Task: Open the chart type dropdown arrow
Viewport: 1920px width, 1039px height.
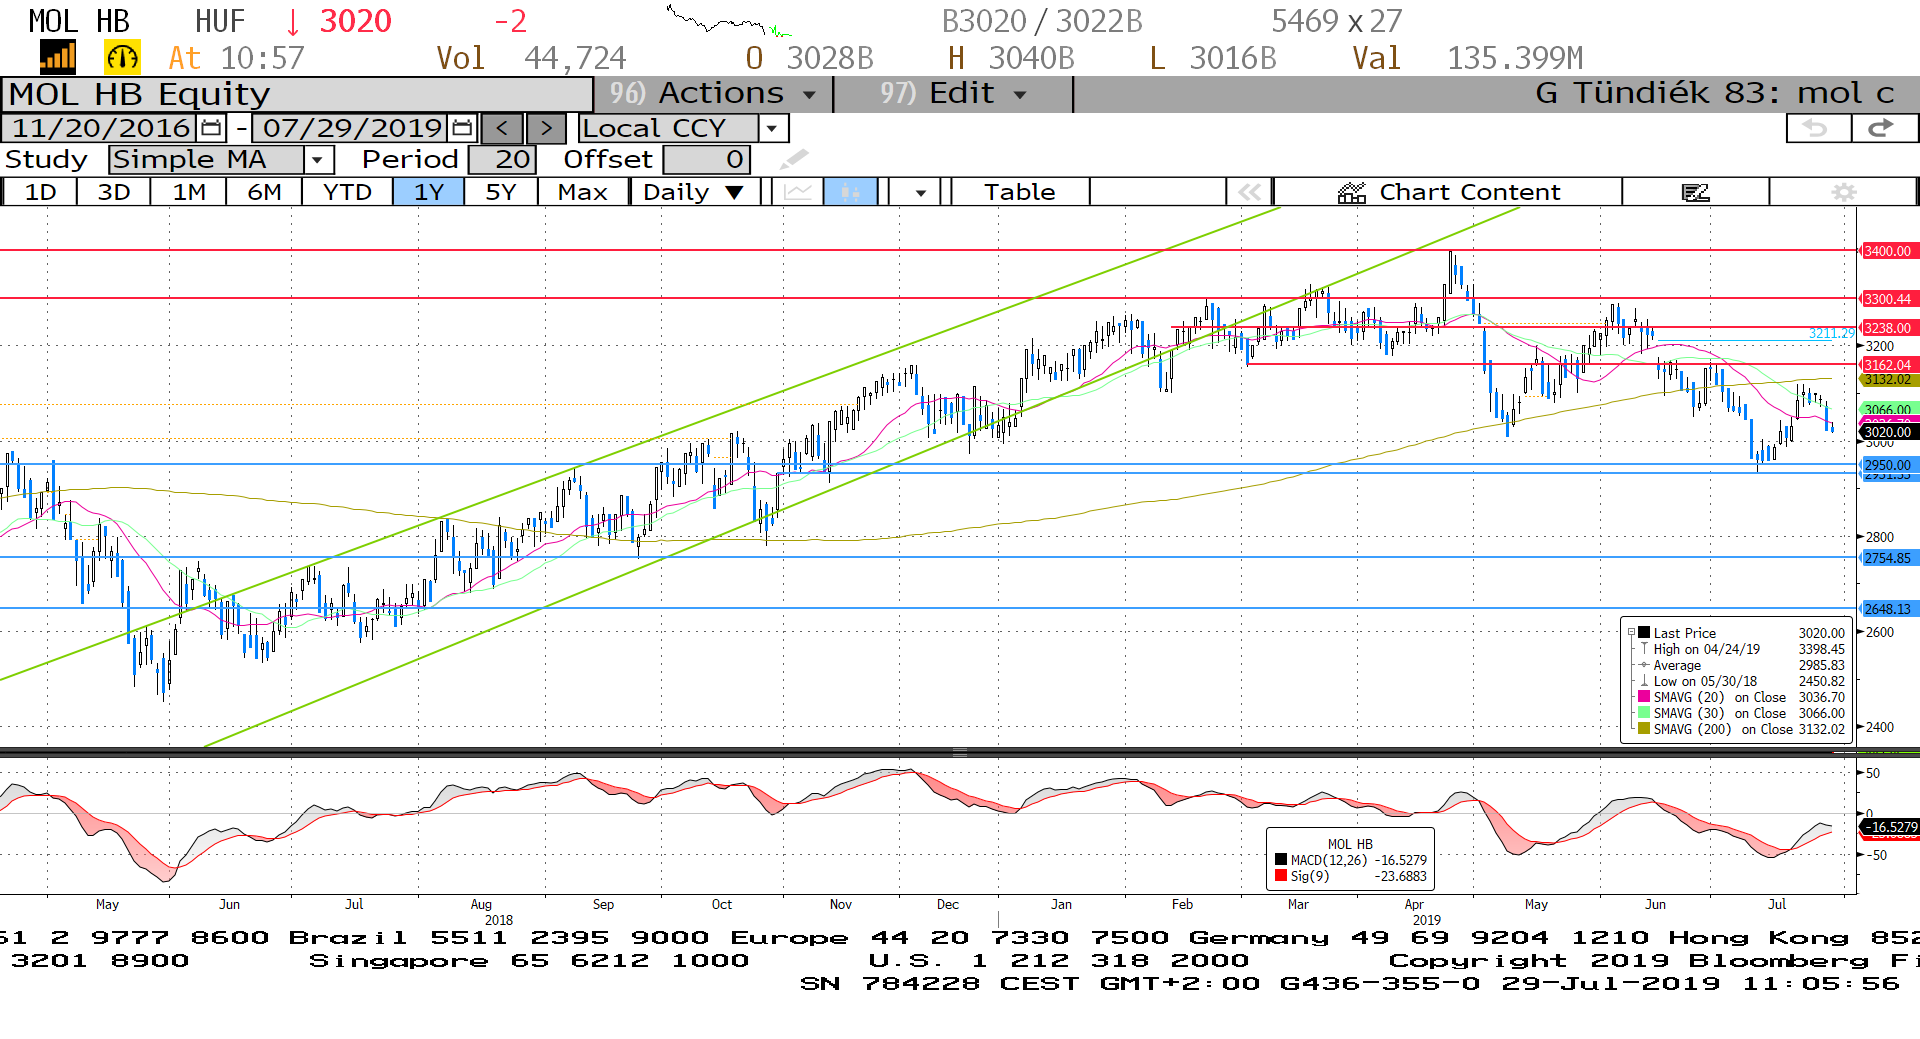Action: coord(919,192)
